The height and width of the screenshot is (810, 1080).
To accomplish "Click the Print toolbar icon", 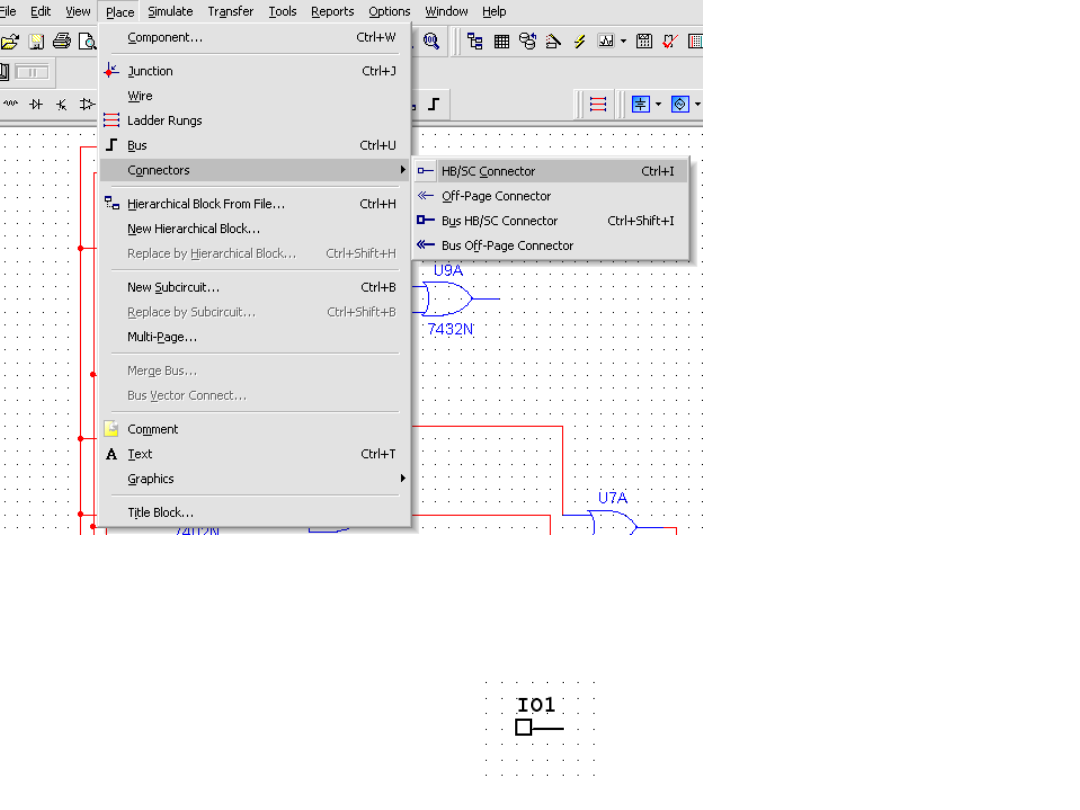I will [x=62, y=41].
